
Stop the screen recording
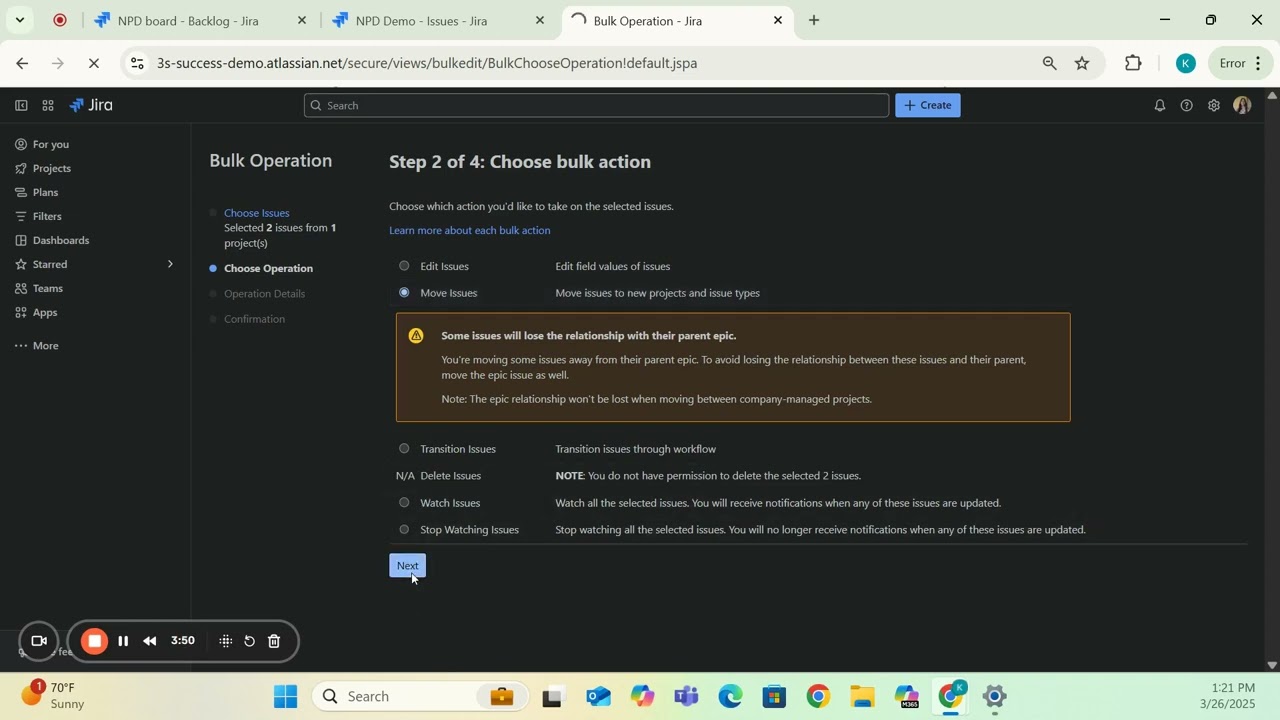[x=94, y=641]
